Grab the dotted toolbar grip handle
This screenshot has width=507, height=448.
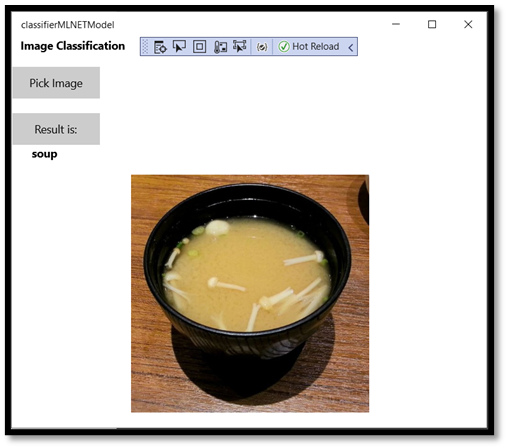tap(145, 46)
